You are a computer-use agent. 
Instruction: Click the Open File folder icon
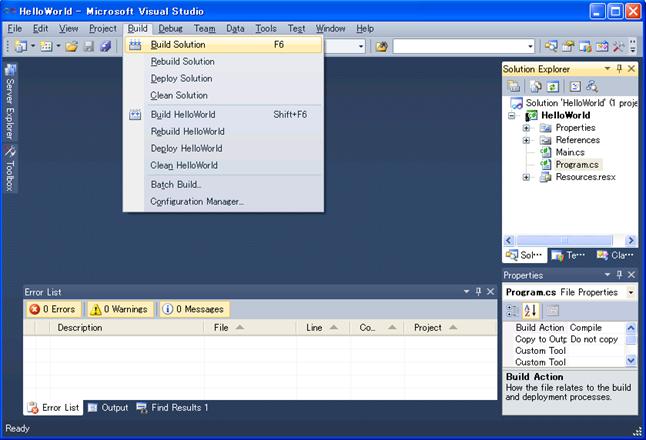[71, 46]
